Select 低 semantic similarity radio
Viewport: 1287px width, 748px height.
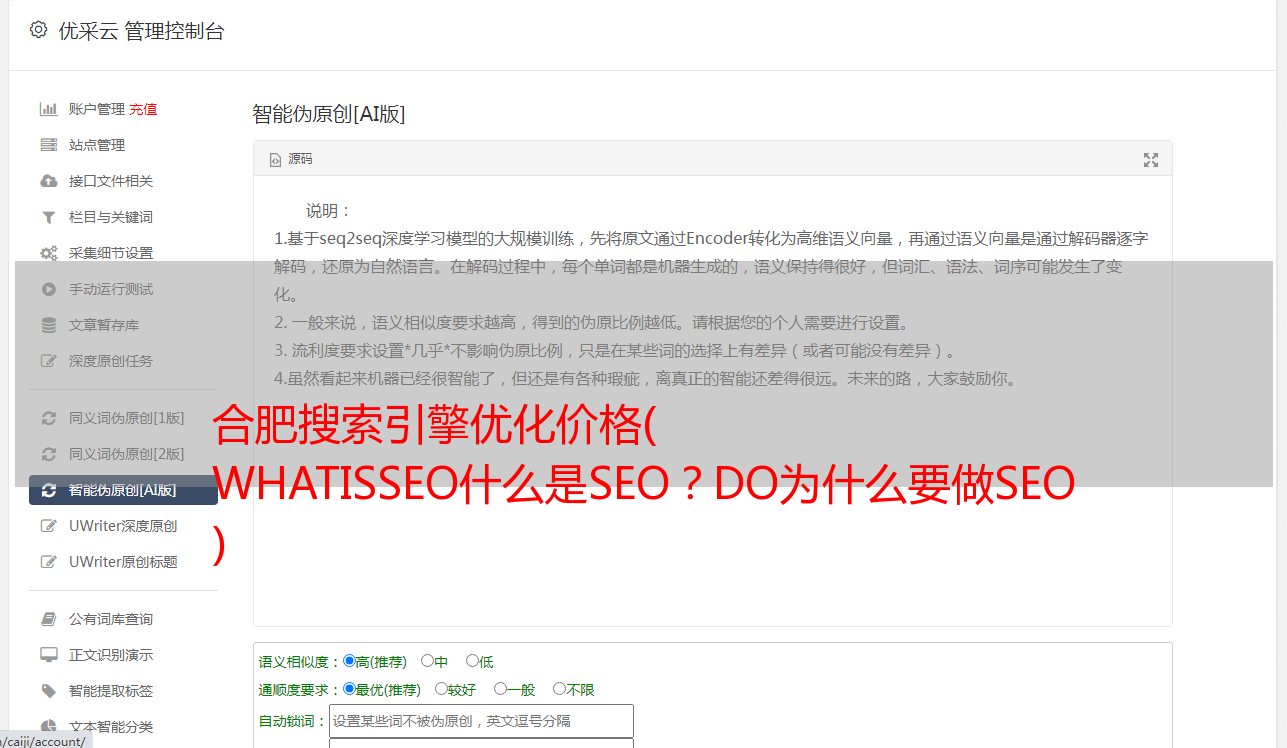pyautogui.click(x=472, y=661)
